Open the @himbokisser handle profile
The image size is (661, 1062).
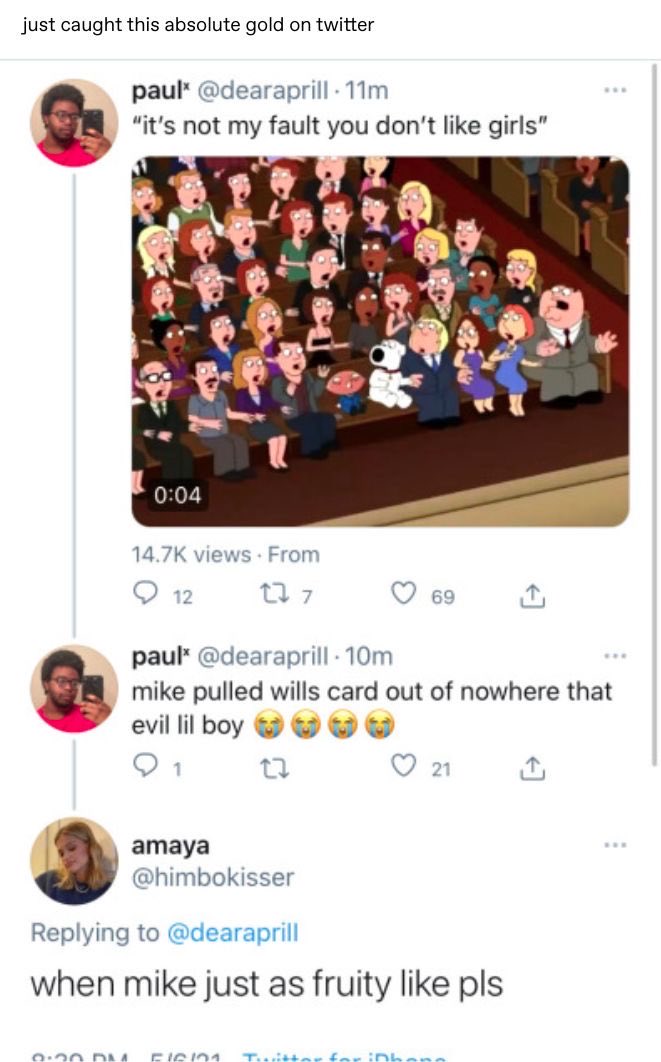(213, 877)
